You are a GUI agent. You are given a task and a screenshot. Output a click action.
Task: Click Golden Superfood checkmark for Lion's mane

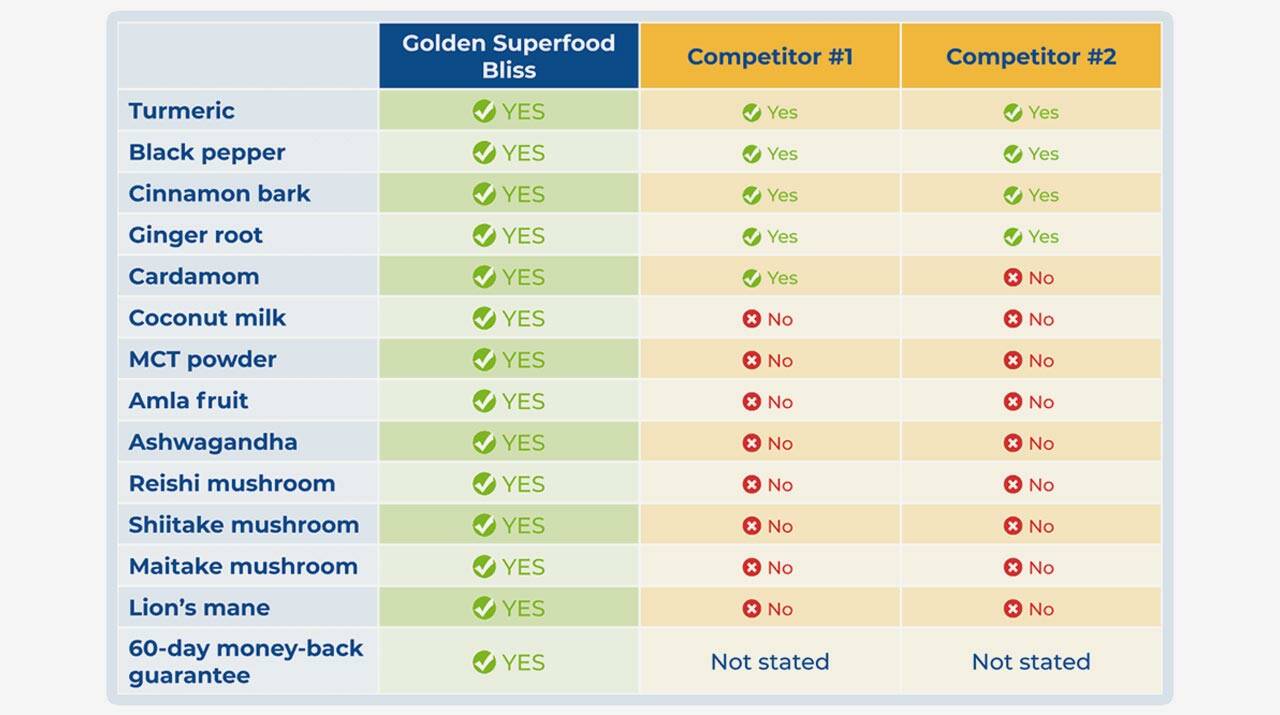point(484,608)
